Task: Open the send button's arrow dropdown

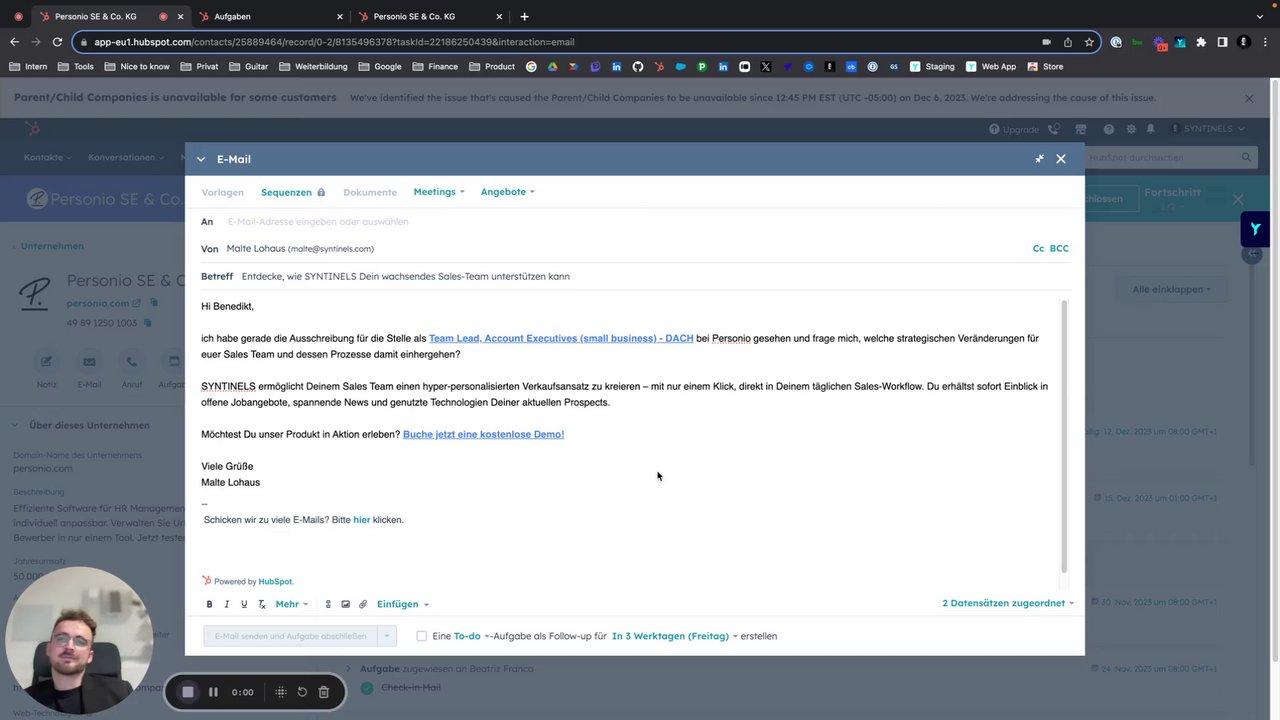Action: (x=388, y=636)
